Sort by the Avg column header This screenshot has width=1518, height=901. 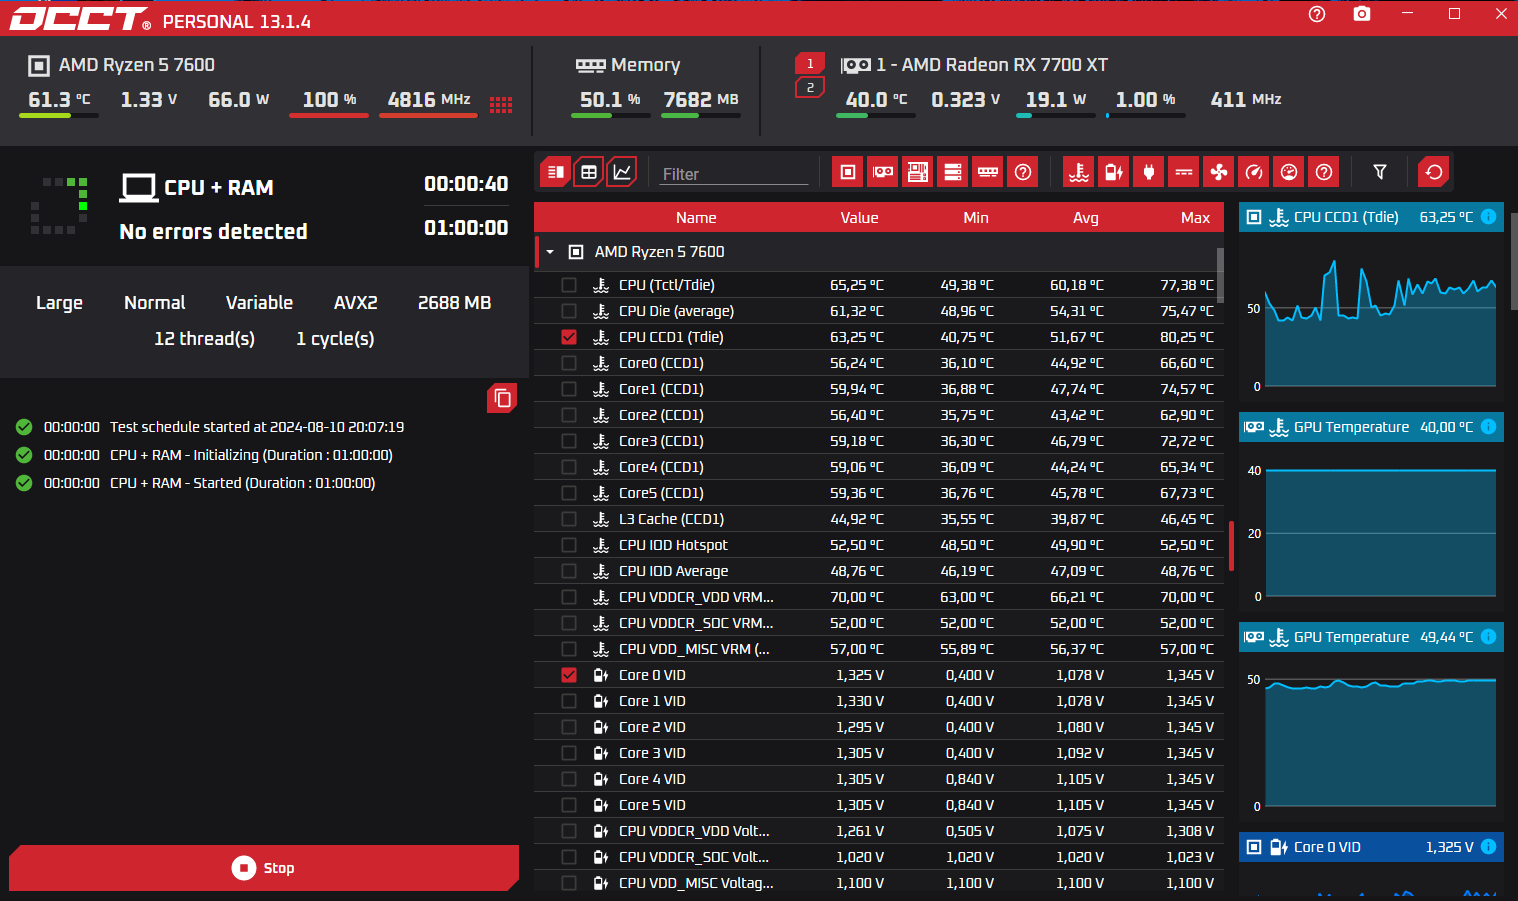pyautogui.click(x=1086, y=217)
